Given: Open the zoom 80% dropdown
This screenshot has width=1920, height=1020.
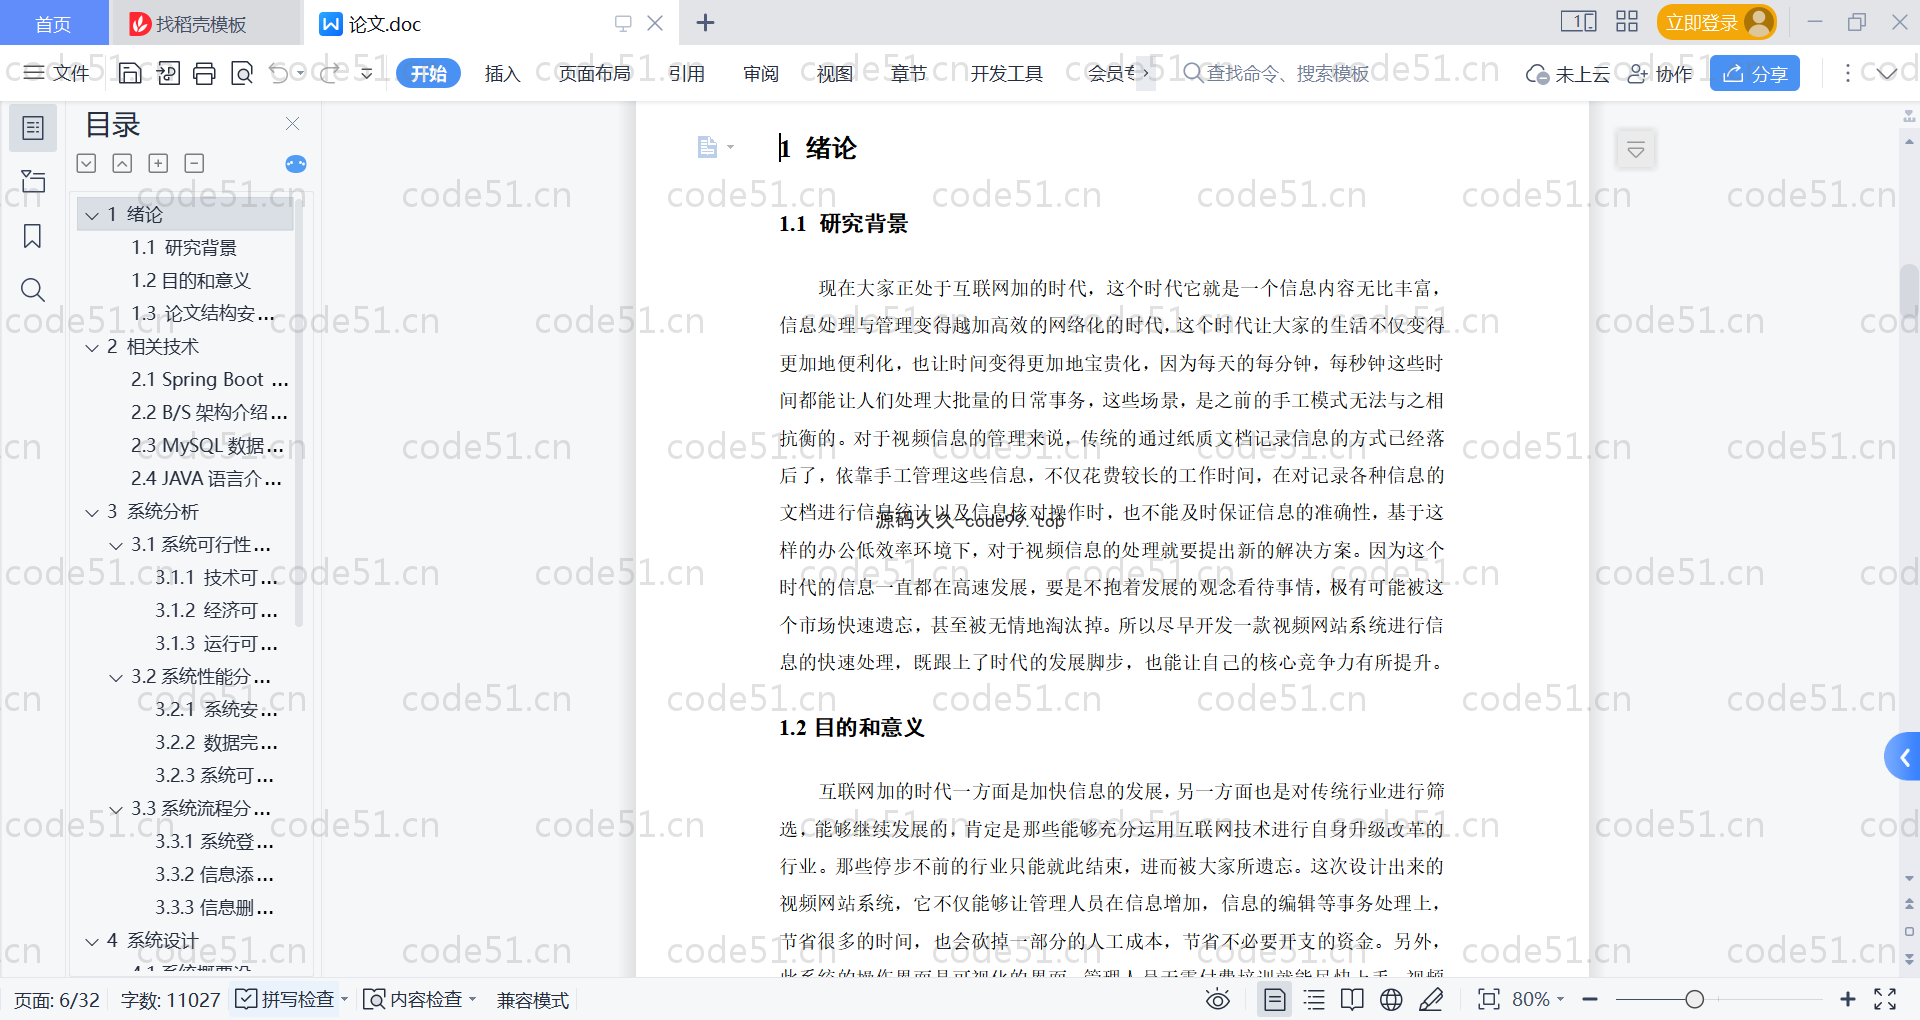Looking at the screenshot, I should (1538, 999).
